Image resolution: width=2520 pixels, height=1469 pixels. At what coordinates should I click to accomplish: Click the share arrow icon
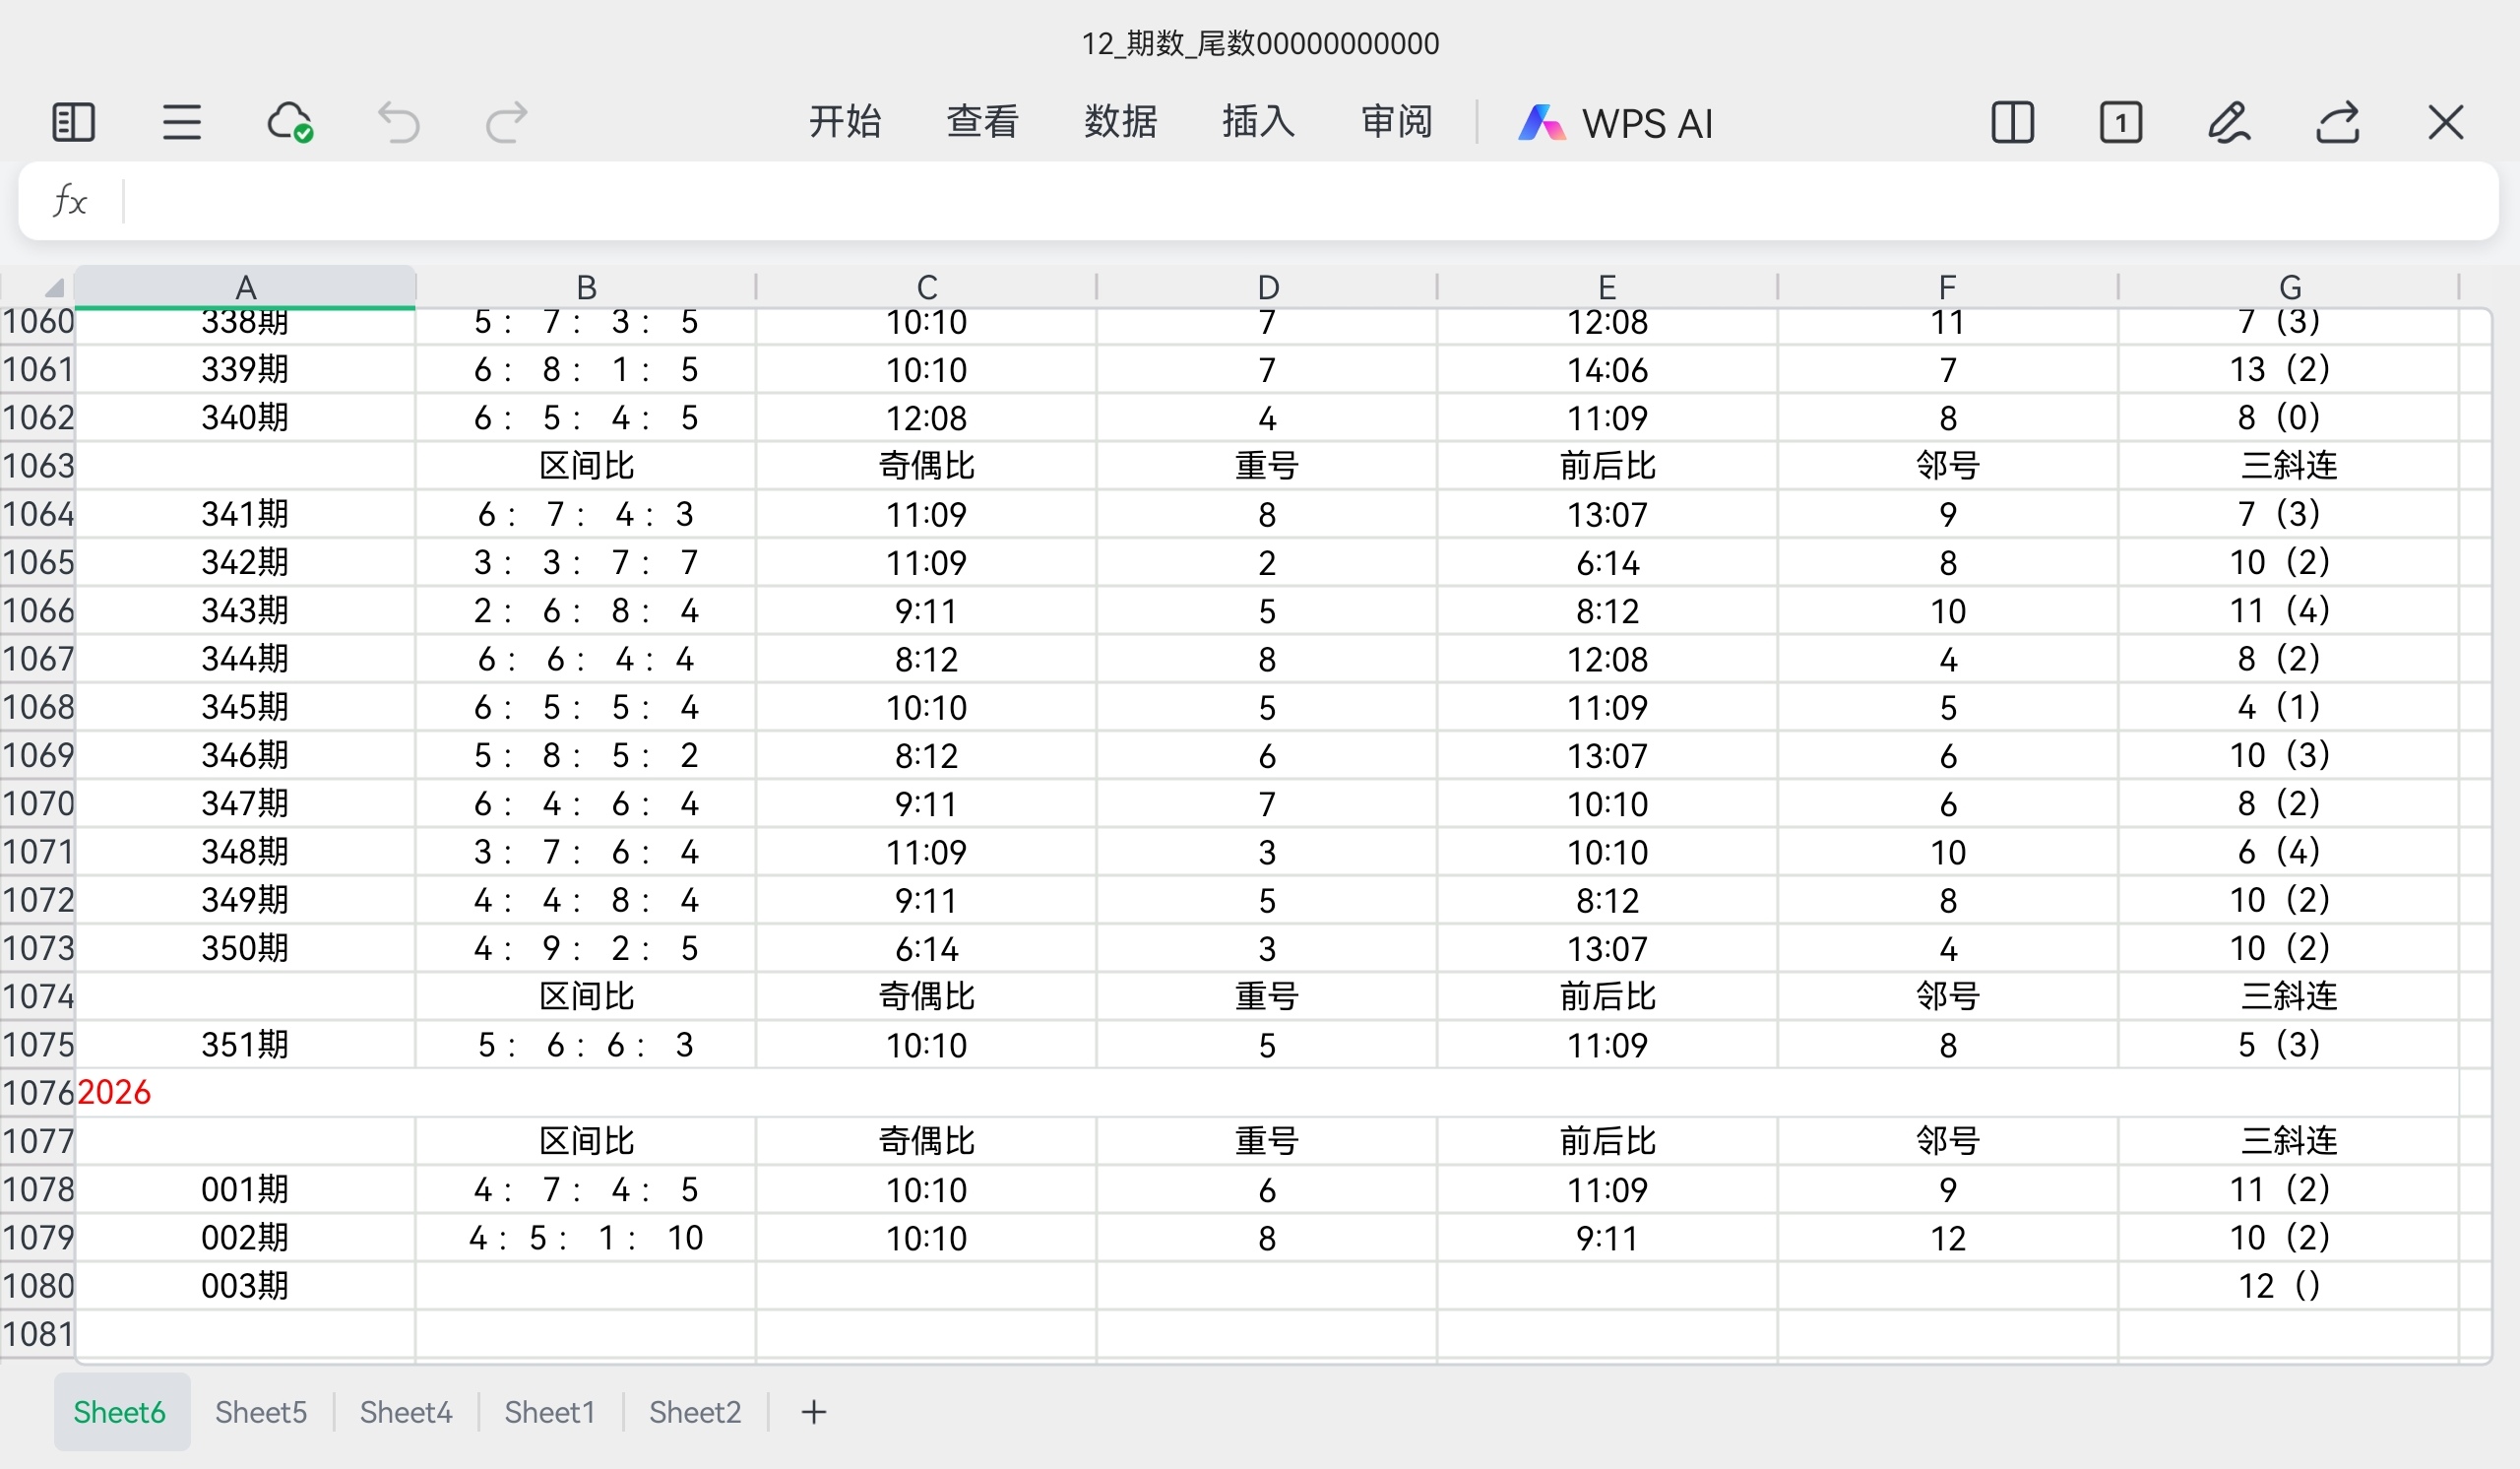tap(2338, 122)
